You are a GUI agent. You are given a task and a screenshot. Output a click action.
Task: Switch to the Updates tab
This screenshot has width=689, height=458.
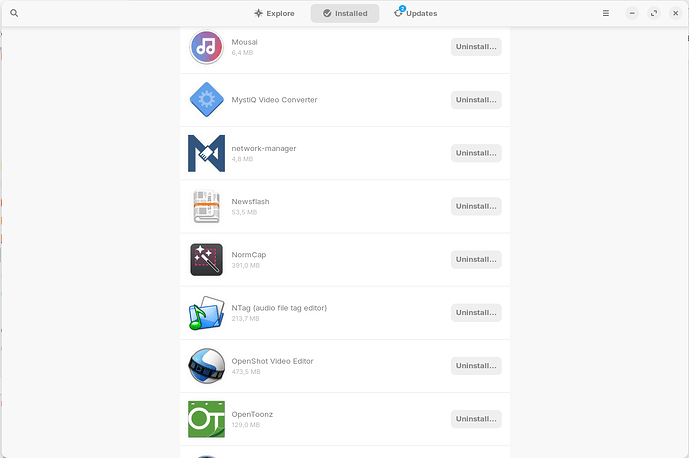click(416, 13)
